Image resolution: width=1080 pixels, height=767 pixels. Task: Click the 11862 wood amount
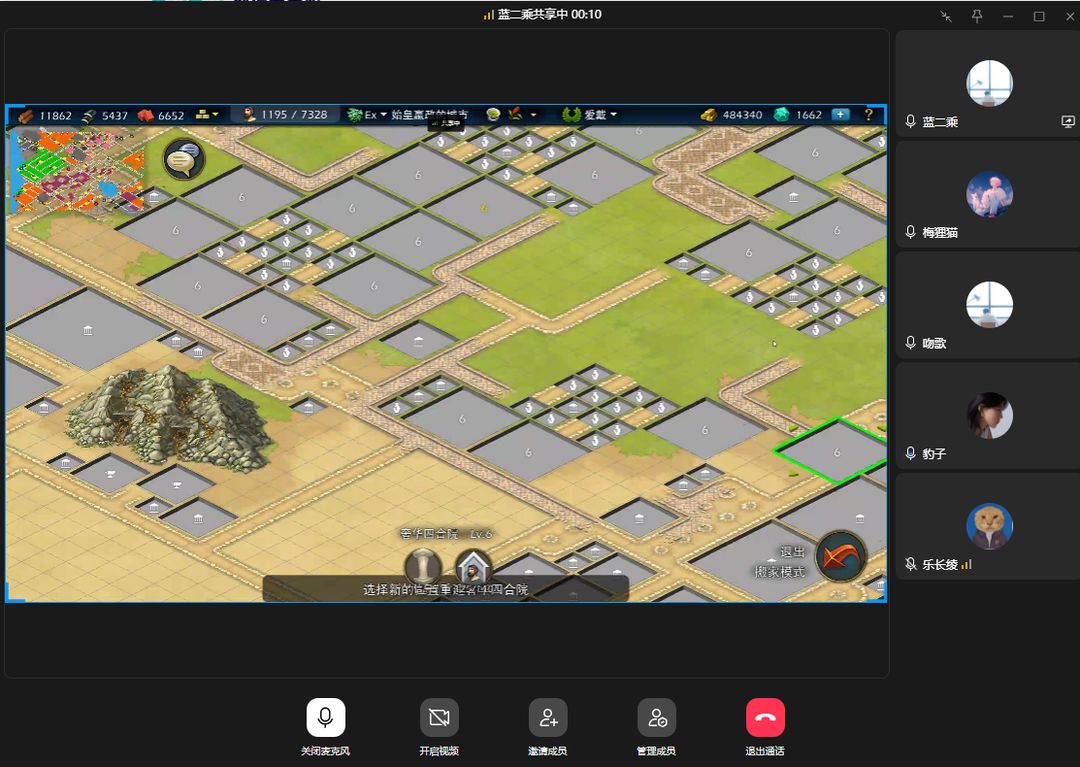(56, 116)
